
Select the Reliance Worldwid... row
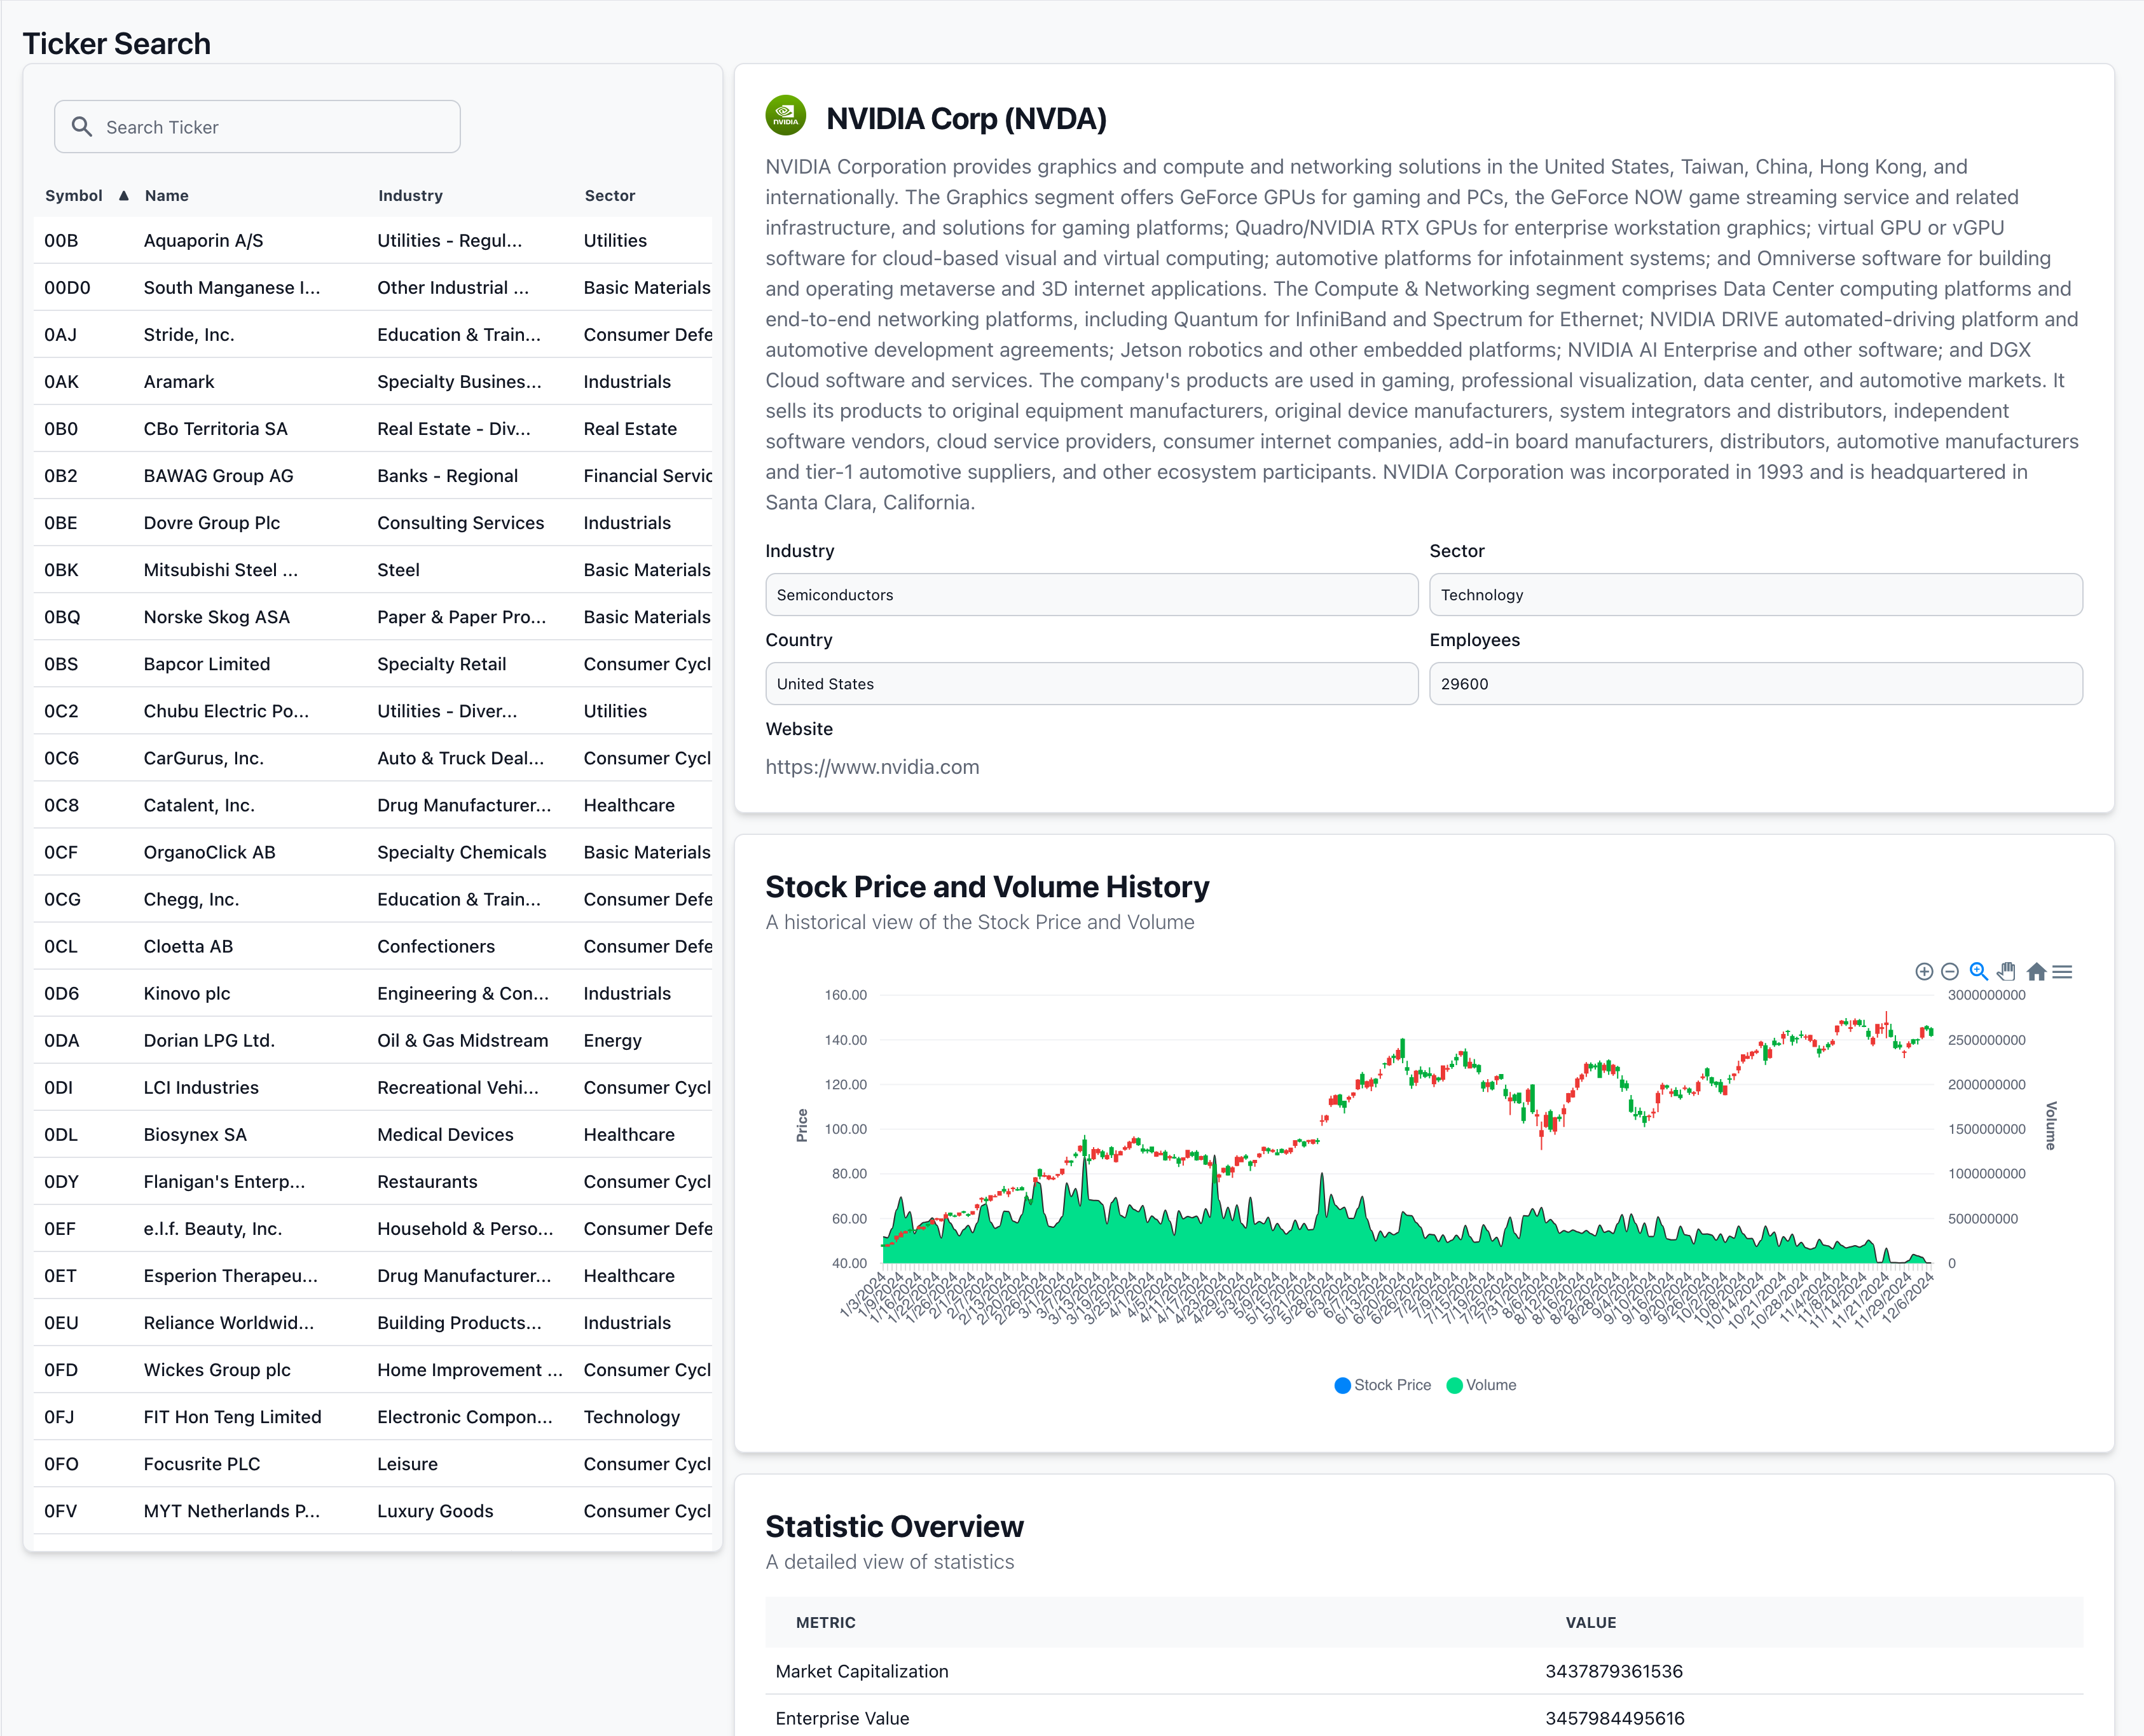click(373, 1321)
